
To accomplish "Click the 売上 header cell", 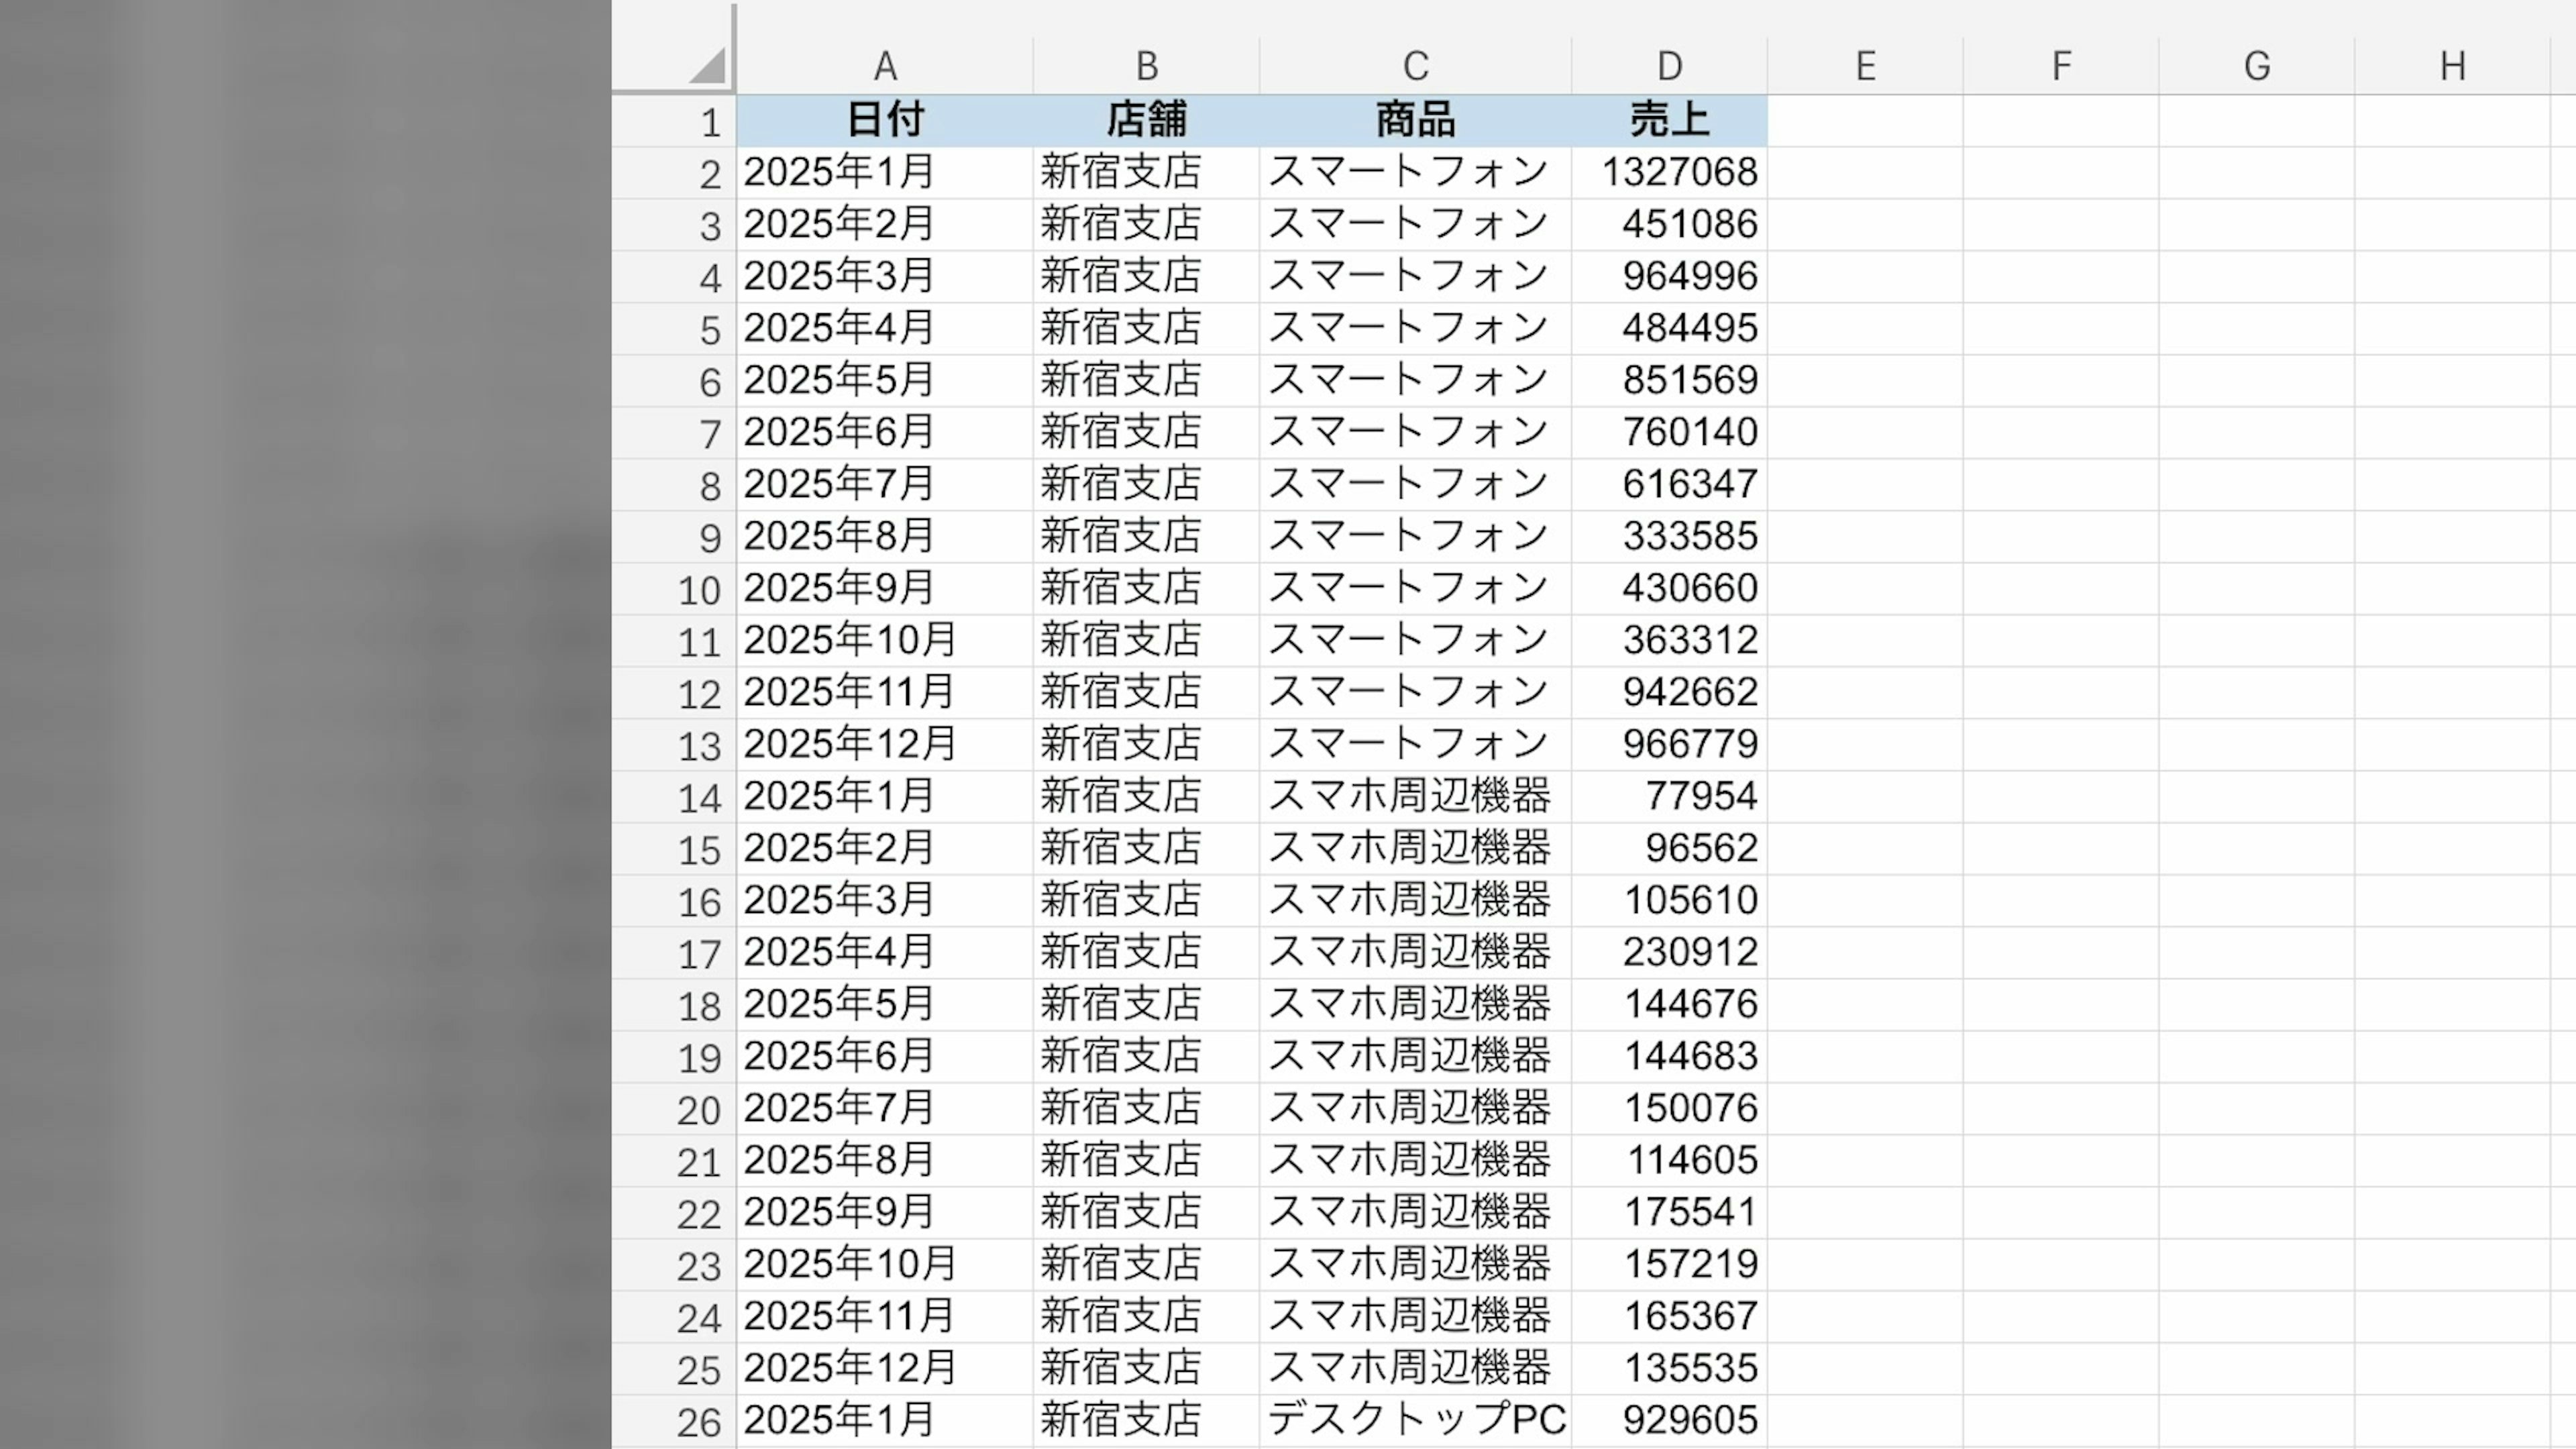I will click(x=1668, y=121).
